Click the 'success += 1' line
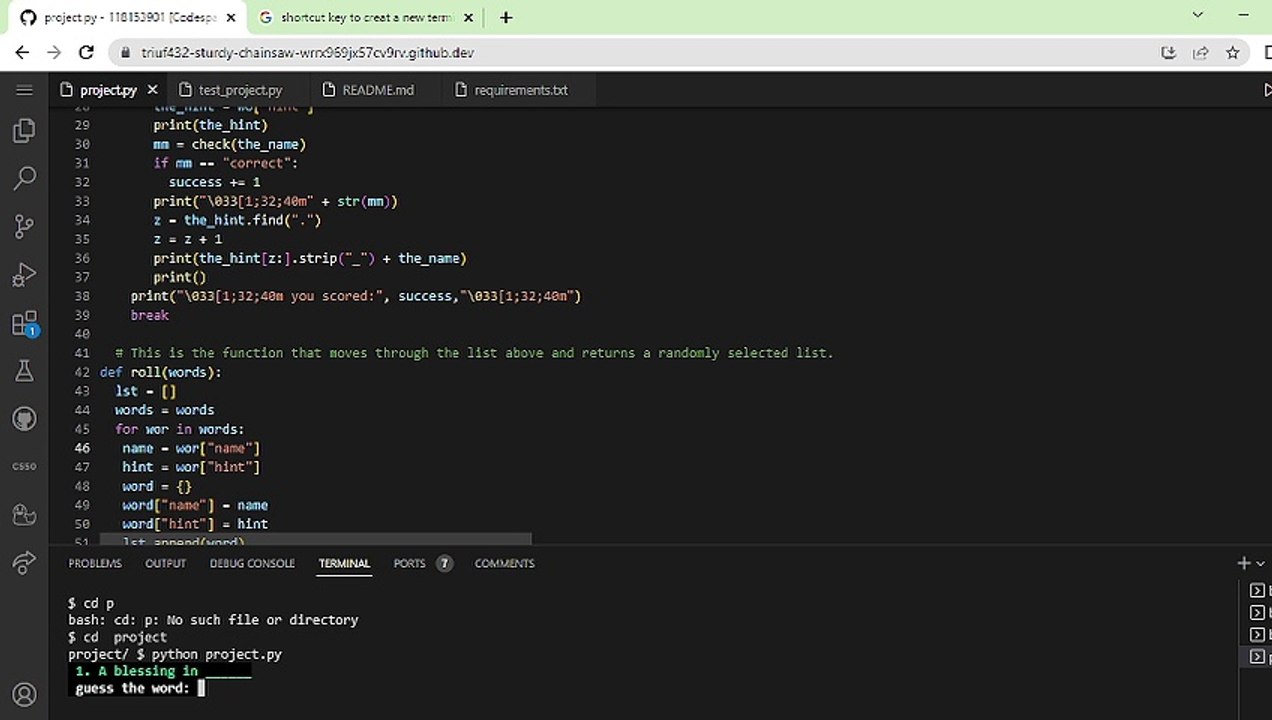This screenshot has width=1272, height=720. (x=214, y=182)
